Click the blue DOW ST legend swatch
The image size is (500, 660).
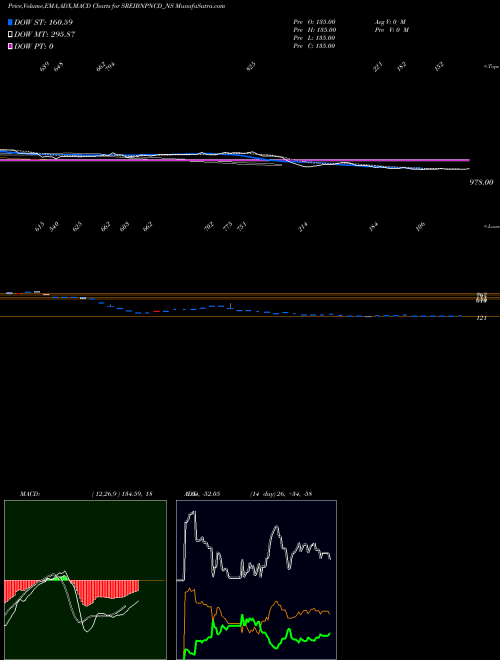coord(10,22)
